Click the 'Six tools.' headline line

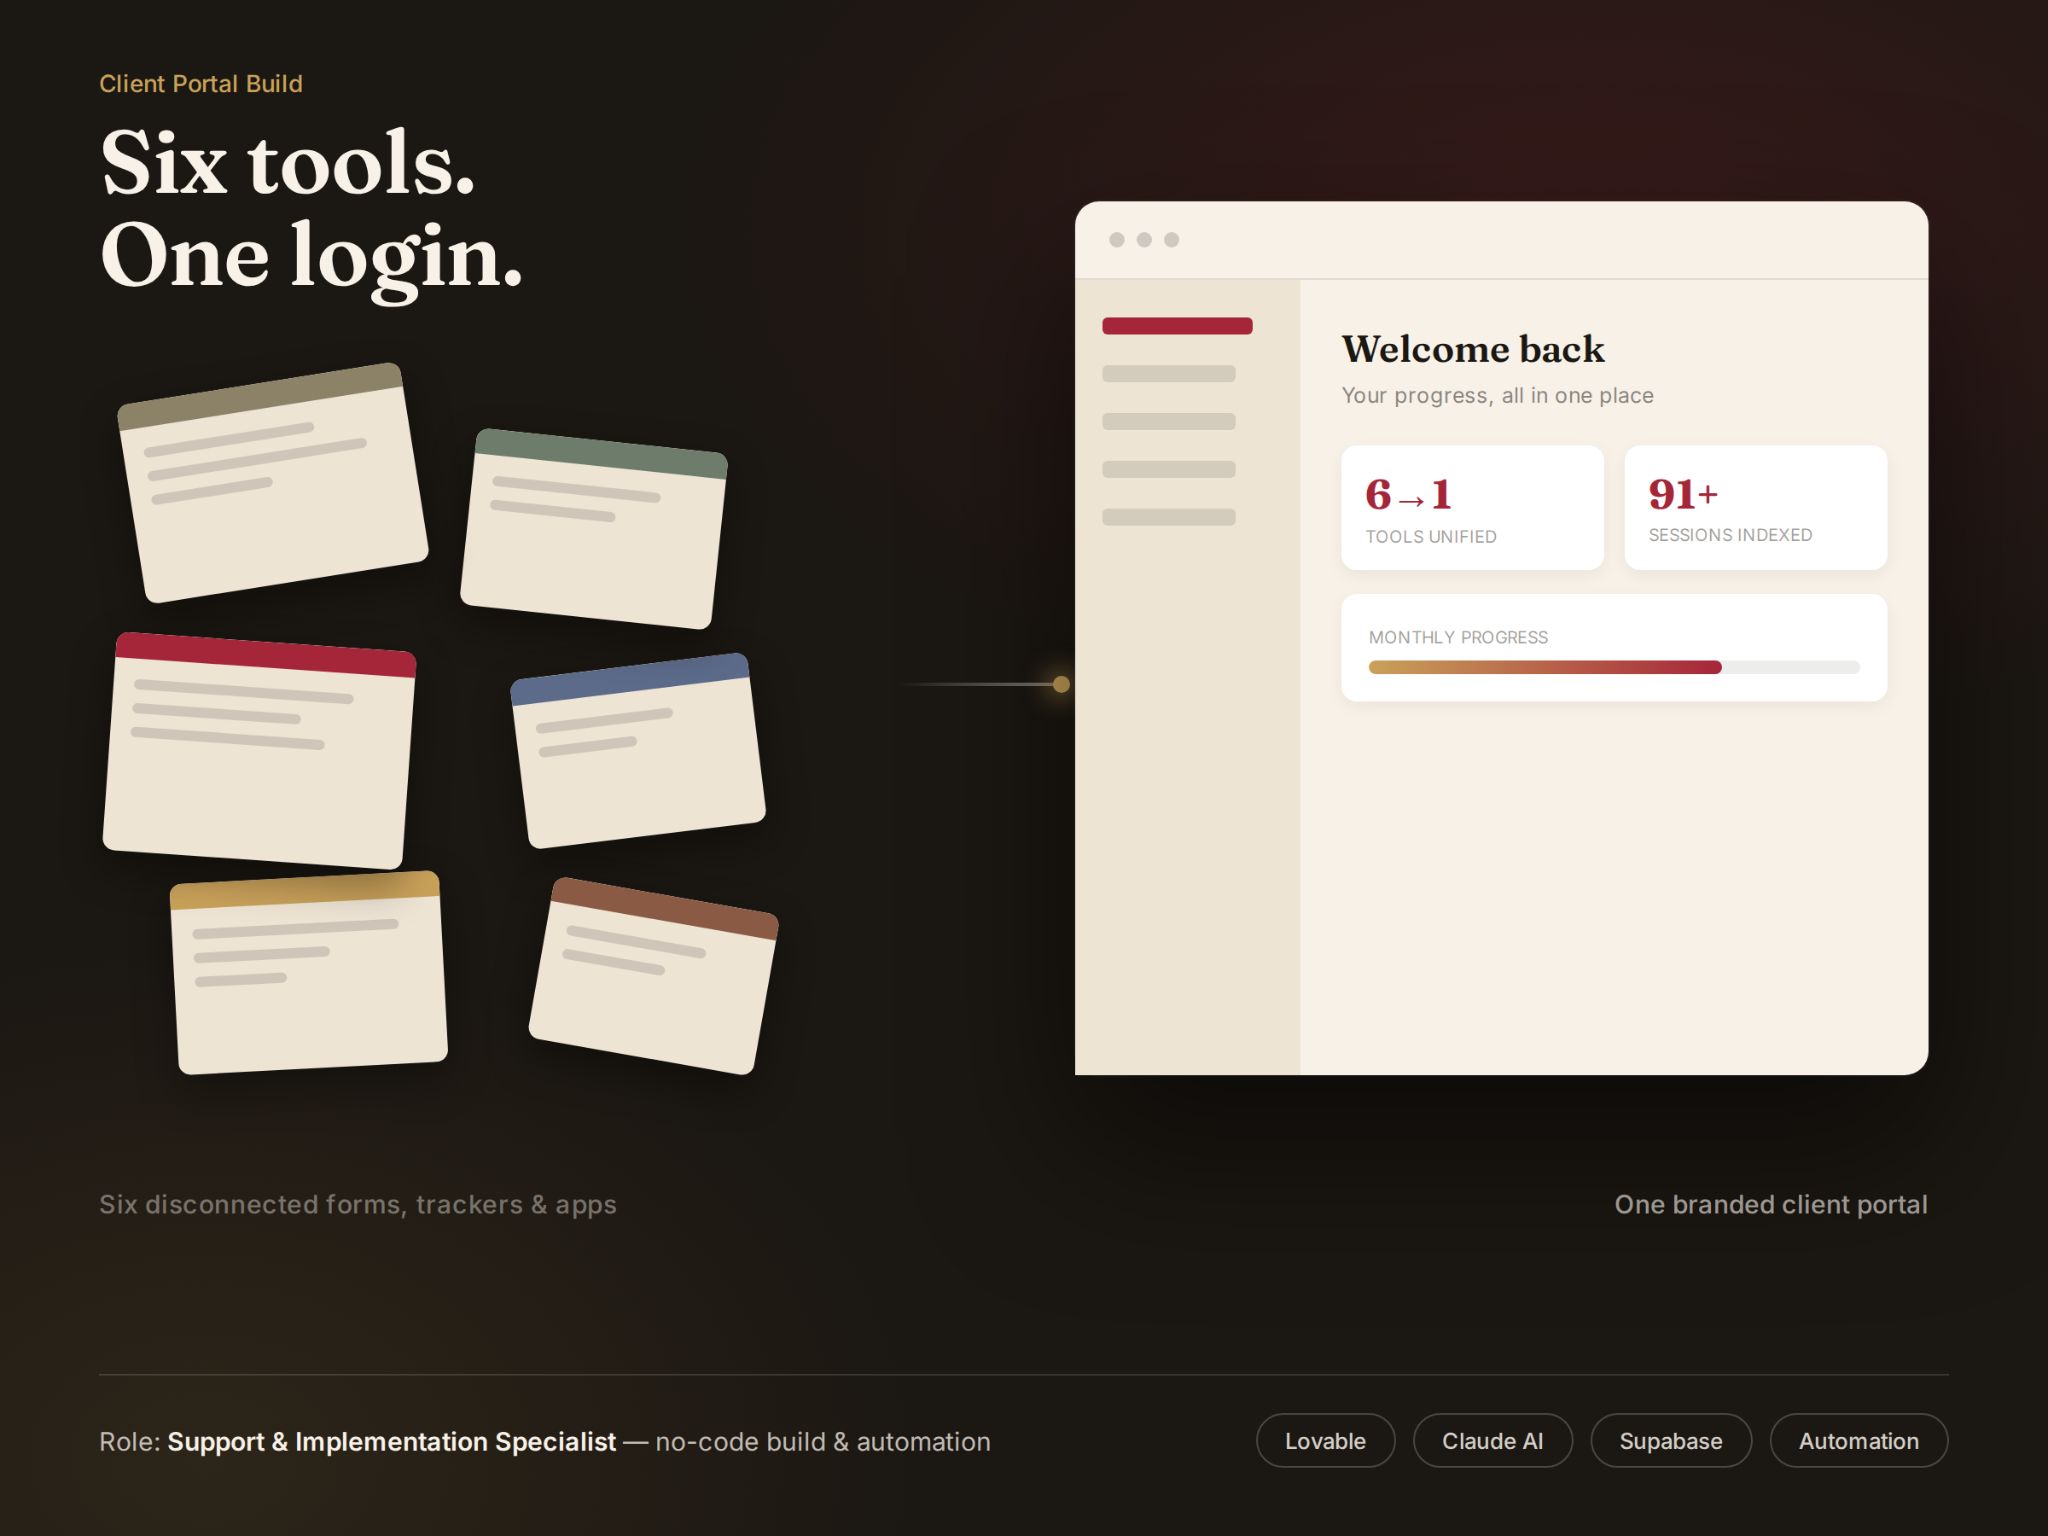click(x=288, y=163)
